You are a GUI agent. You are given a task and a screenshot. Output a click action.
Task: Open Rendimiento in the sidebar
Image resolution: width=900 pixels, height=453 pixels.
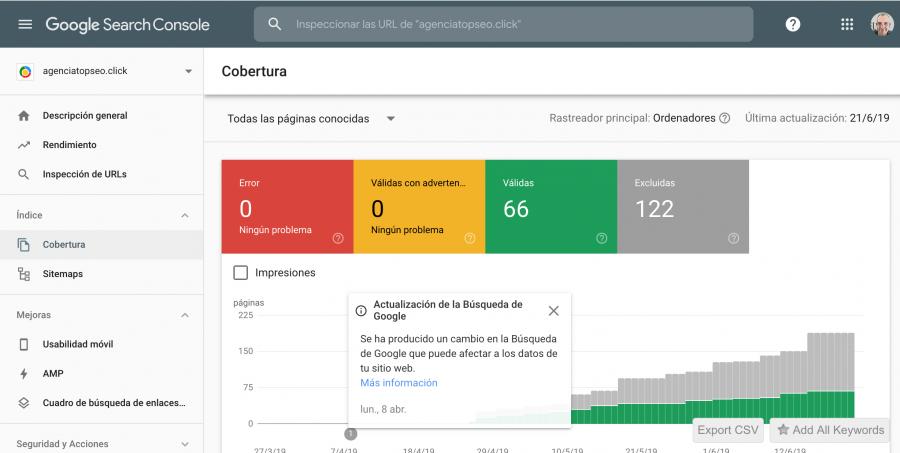click(69, 145)
